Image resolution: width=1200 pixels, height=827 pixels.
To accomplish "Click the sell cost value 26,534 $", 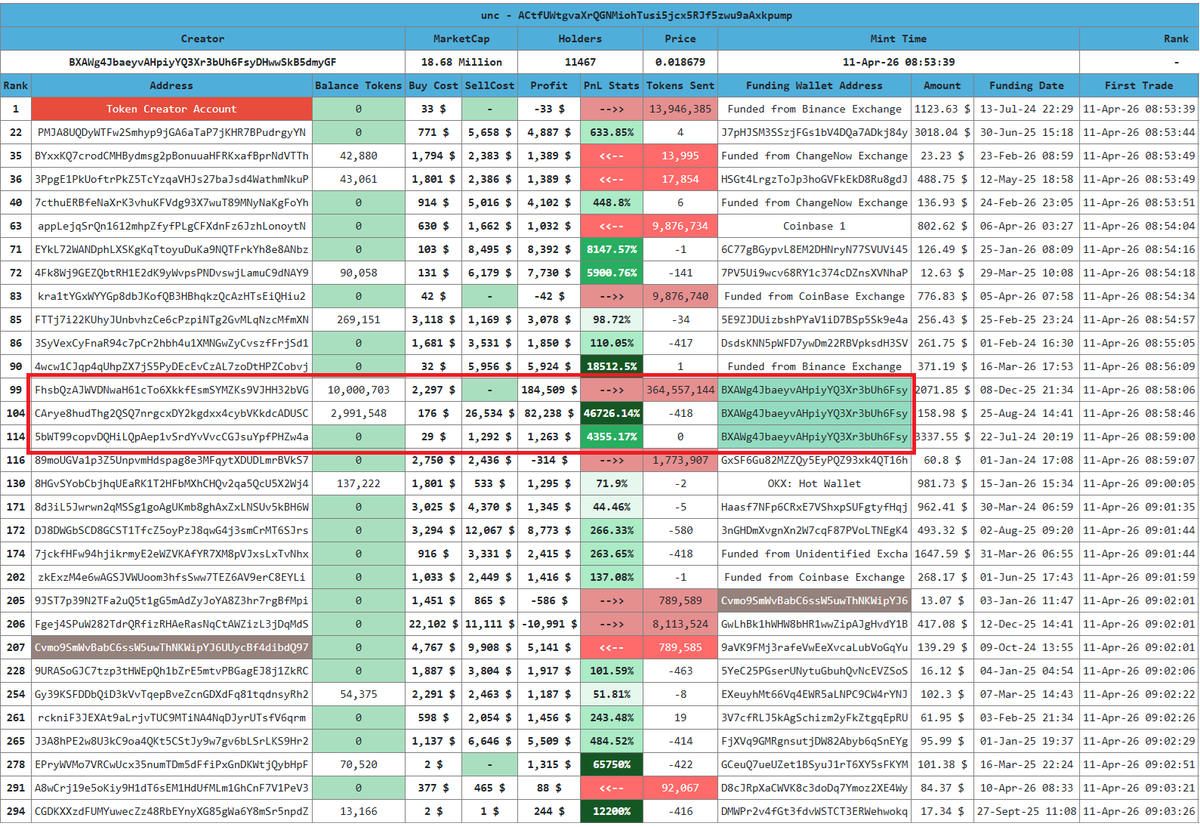I will pos(490,413).
